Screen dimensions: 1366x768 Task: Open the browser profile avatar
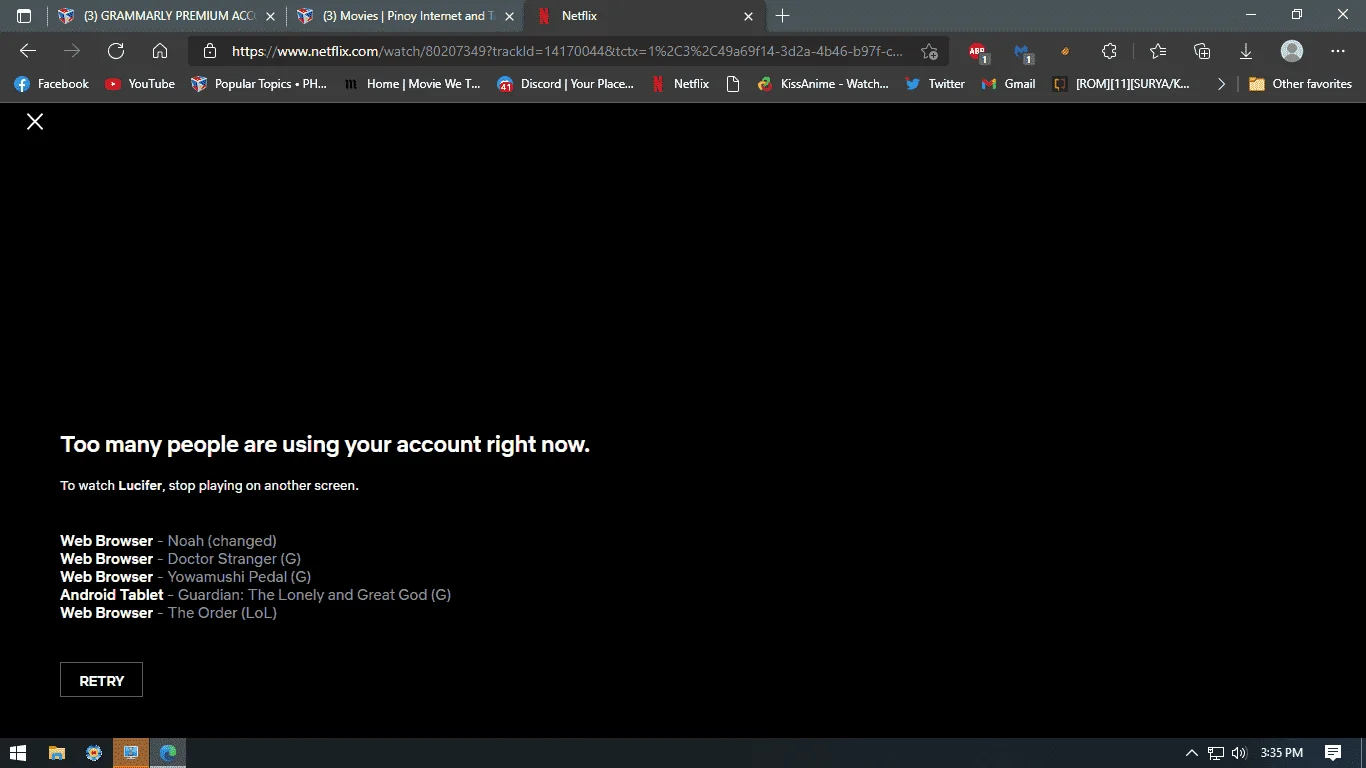pyautogui.click(x=1292, y=51)
